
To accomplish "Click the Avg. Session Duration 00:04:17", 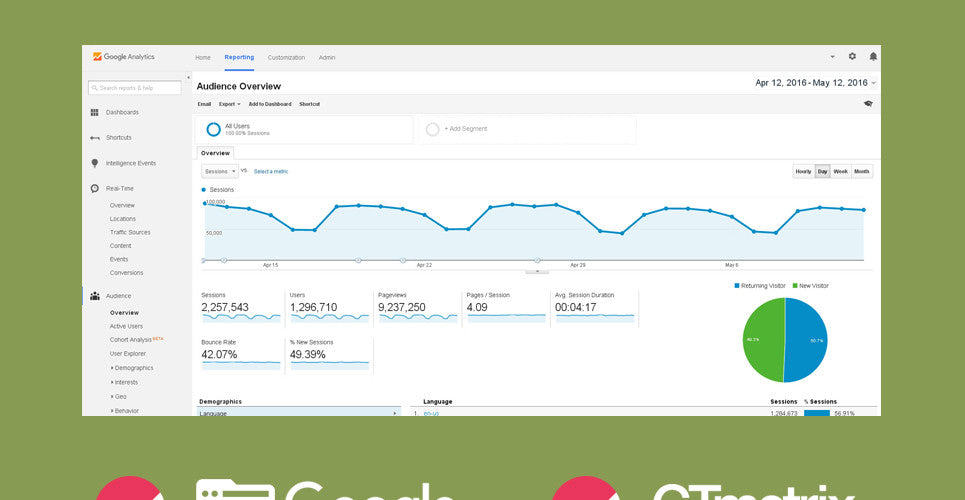I will [575, 307].
